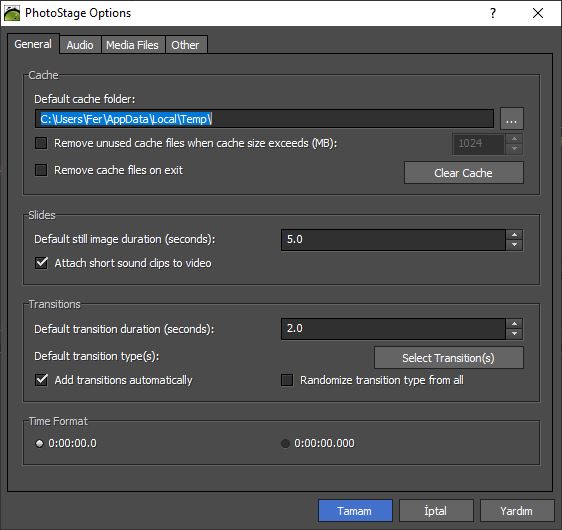Decrease default still image duration
The height and width of the screenshot is (530, 562).
[514, 245]
